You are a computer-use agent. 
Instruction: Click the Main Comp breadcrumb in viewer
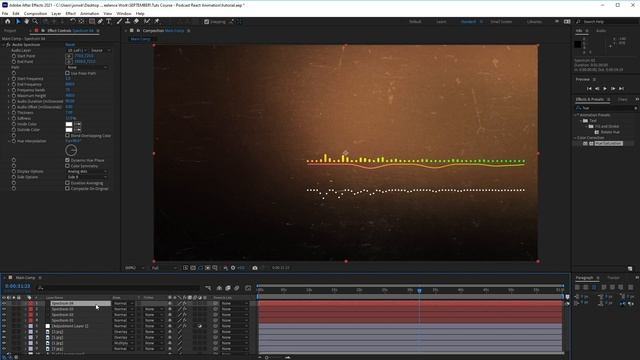pyautogui.click(x=140, y=39)
